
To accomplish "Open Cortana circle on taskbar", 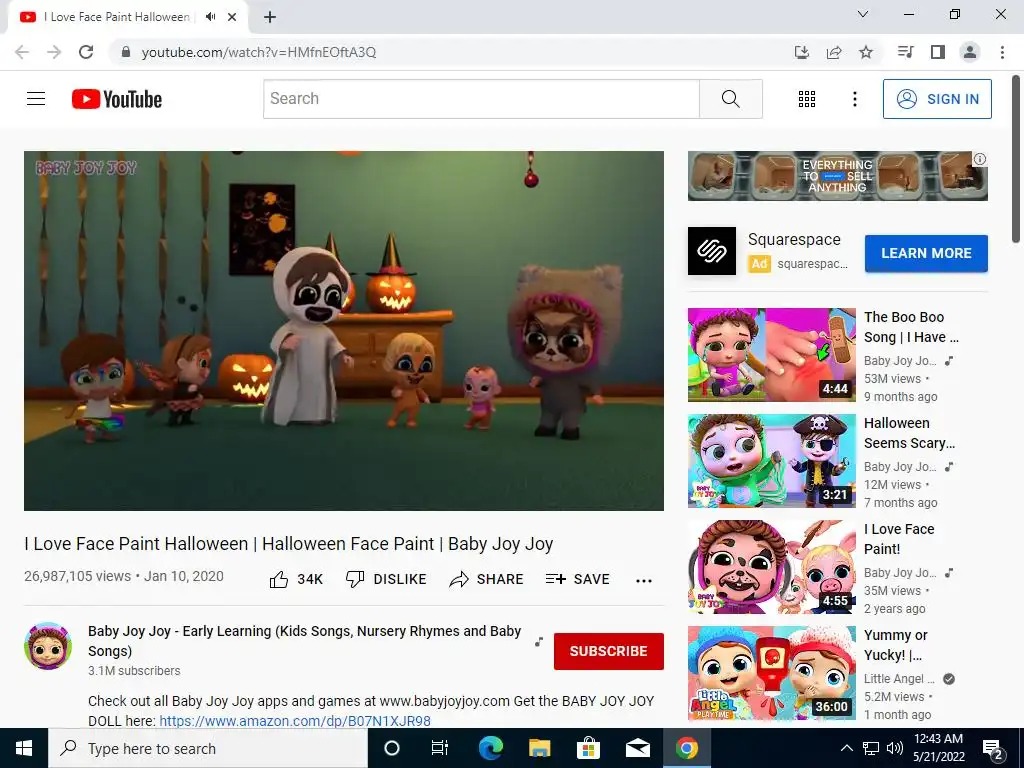I will click(x=392, y=748).
